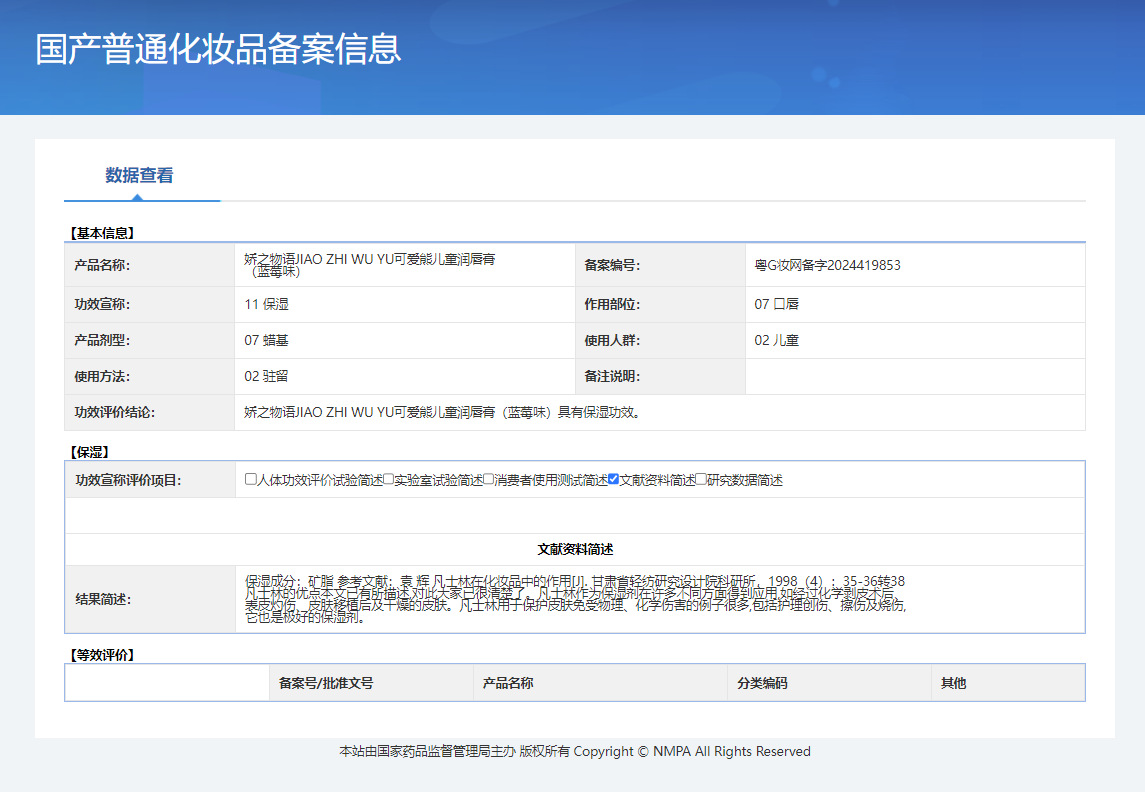This screenshot has width=1145, height=792.
Task: Click the 07 蜡基 product form value
Action: 266,340
